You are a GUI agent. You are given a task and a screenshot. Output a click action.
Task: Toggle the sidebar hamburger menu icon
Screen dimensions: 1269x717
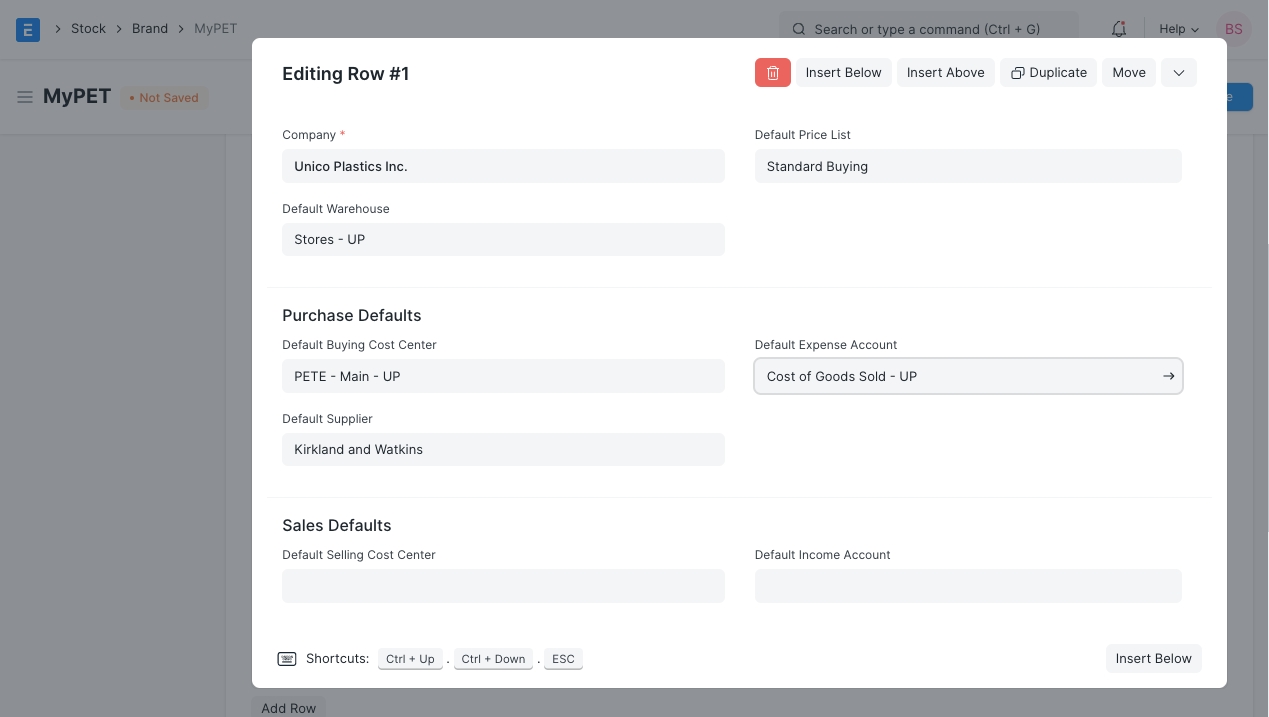pos(25,98)
